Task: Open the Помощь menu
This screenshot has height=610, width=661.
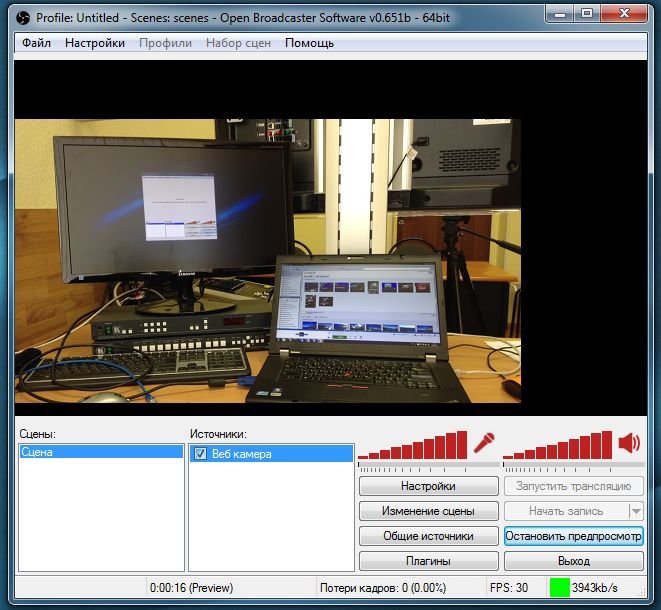Action: coord(309,43)
